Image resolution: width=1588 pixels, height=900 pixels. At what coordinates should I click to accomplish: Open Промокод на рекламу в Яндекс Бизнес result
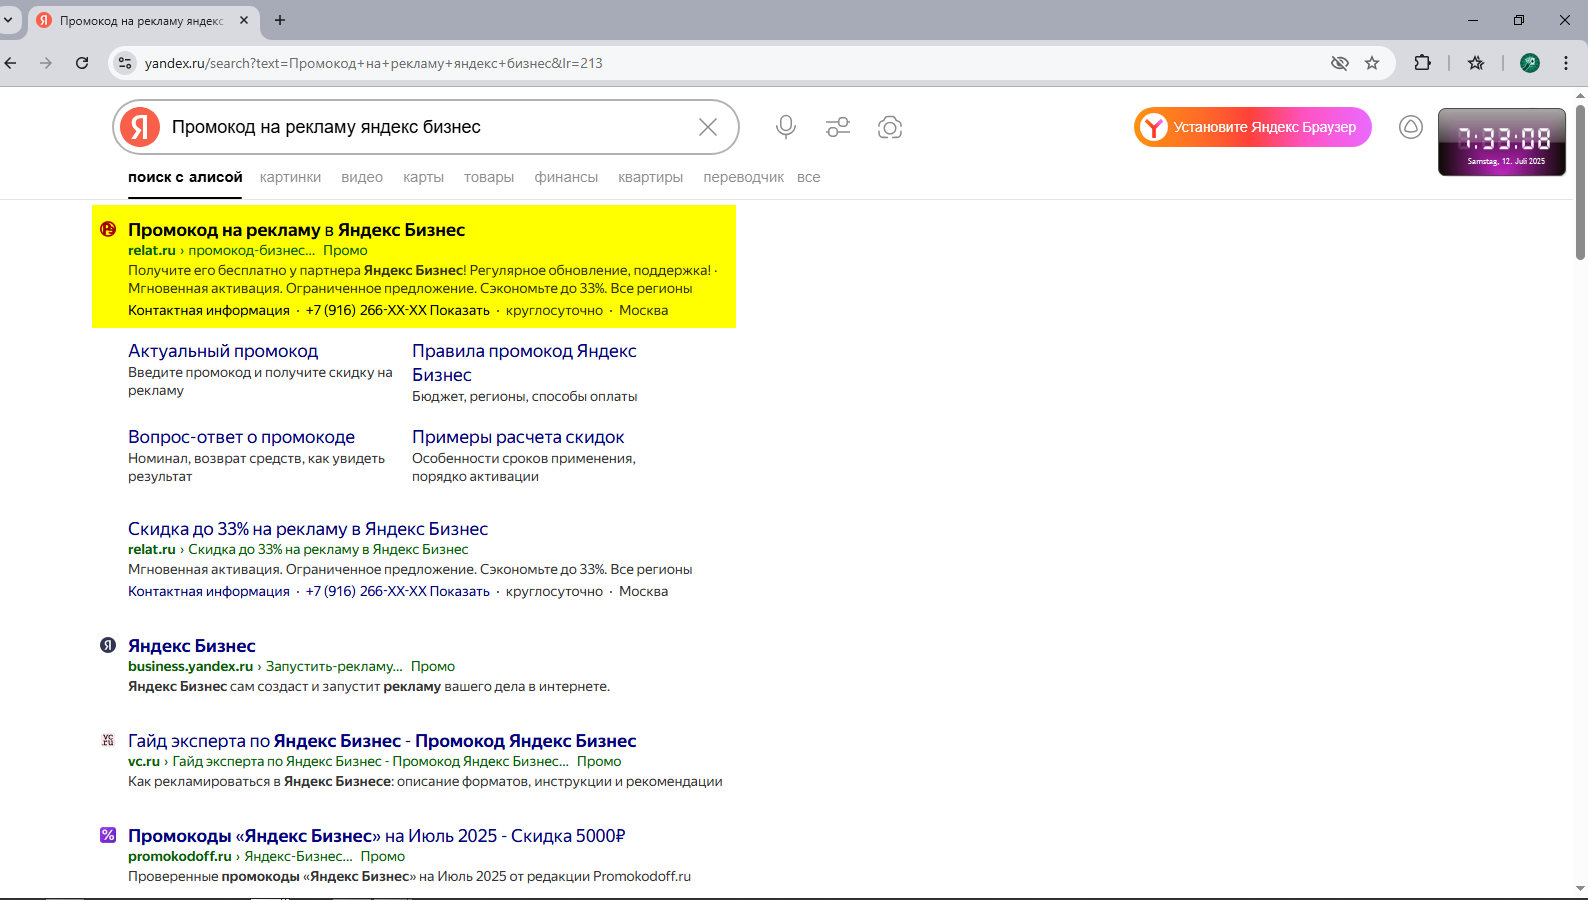[296, 230]
